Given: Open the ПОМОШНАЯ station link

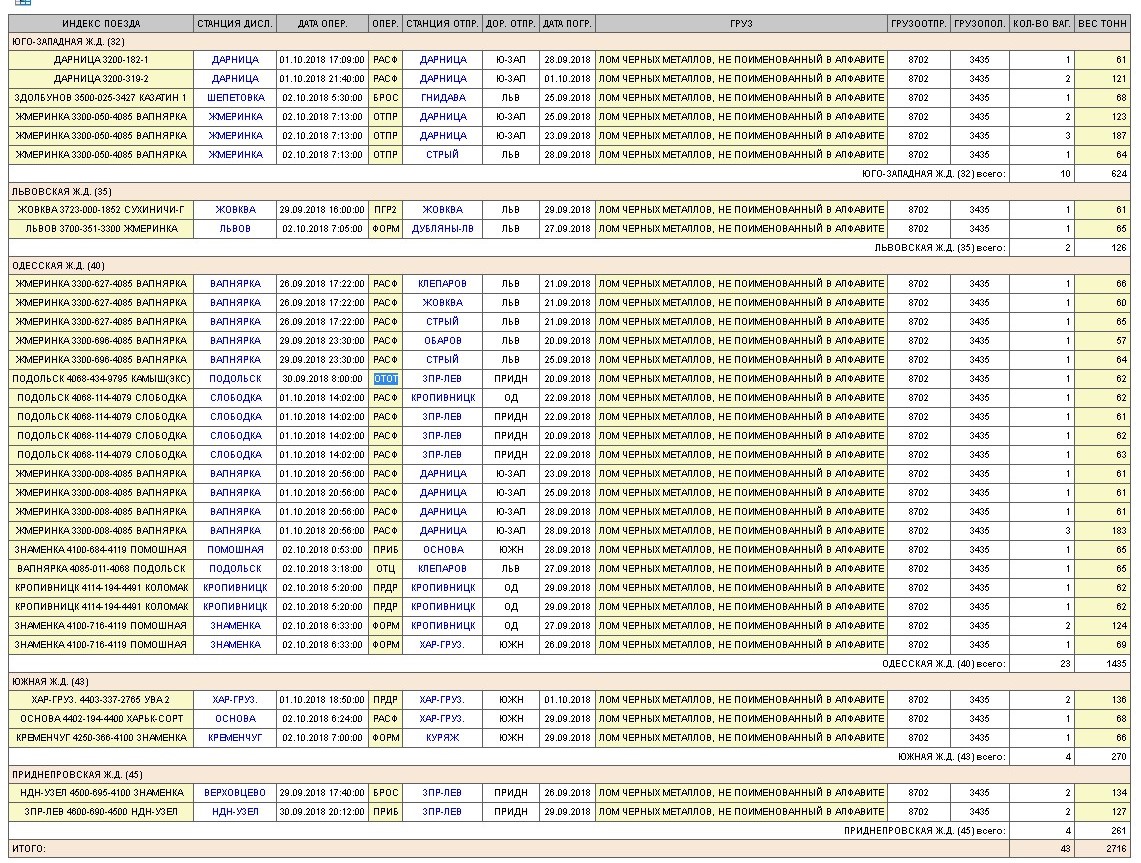Looking at the screenshot, I should (235, 549).
